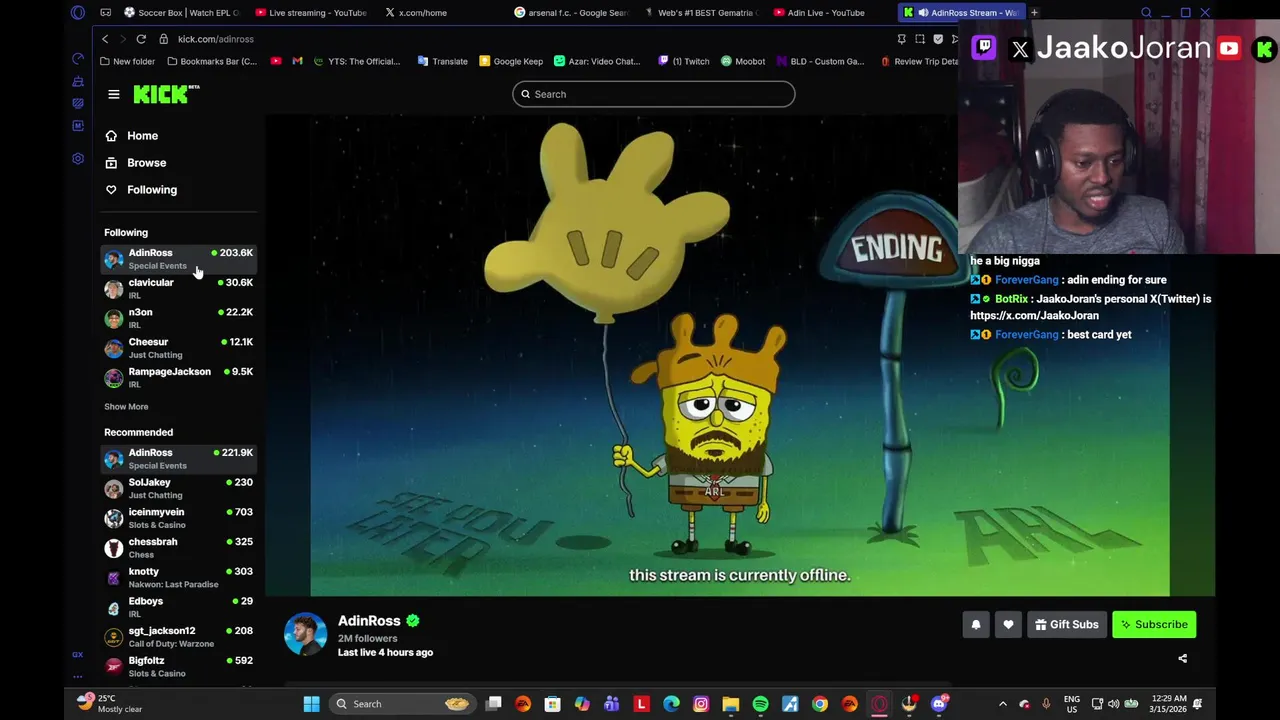Open knotty recommended channel
This screenshot has width=1280, height=720.
pyautogui.click(x=178, y=578)
